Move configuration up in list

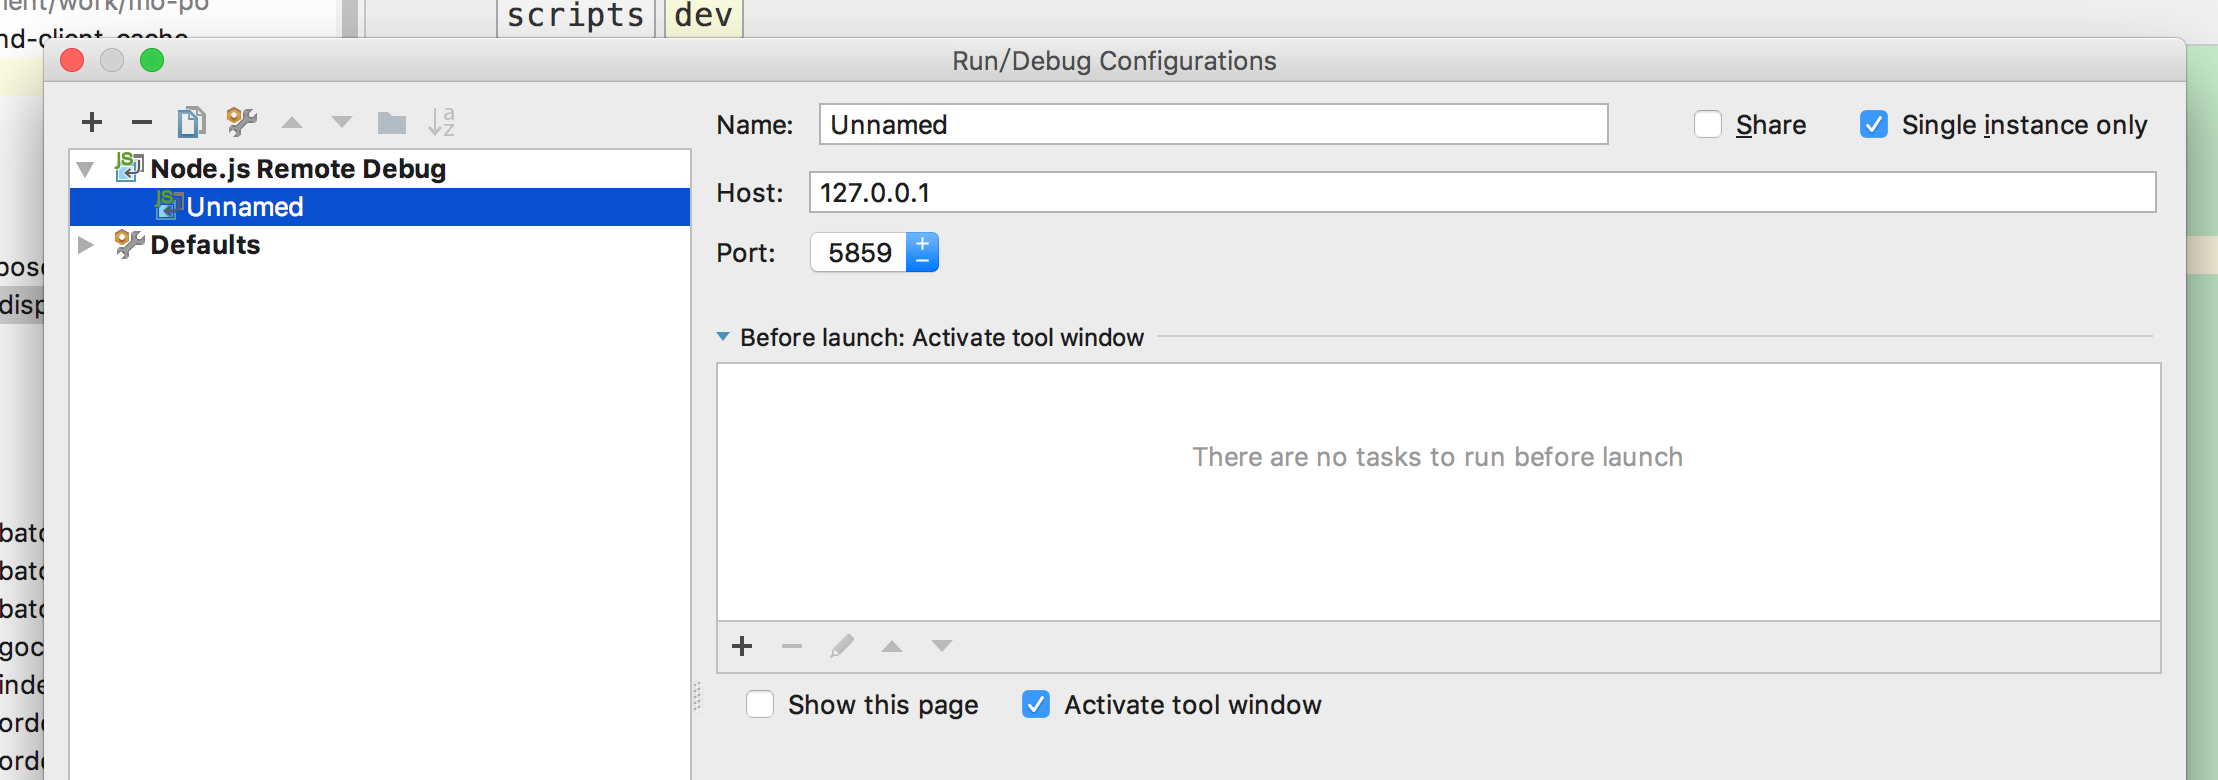coord(292,123)
